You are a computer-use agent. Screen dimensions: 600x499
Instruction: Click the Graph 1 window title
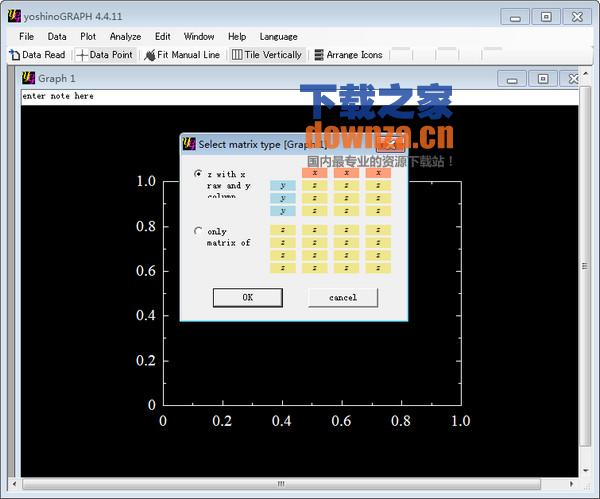pyautogui.click(x=57, y=79)
